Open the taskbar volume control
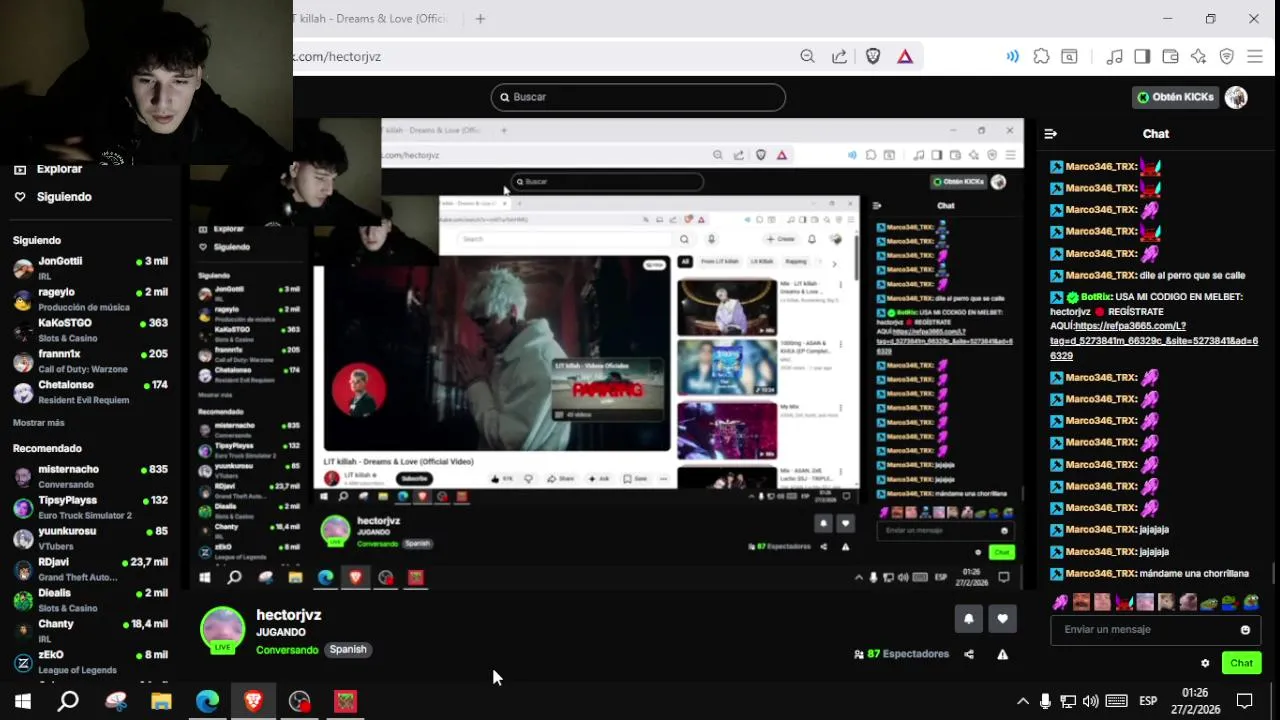 pyautogui.click(x=1090, y=702)
